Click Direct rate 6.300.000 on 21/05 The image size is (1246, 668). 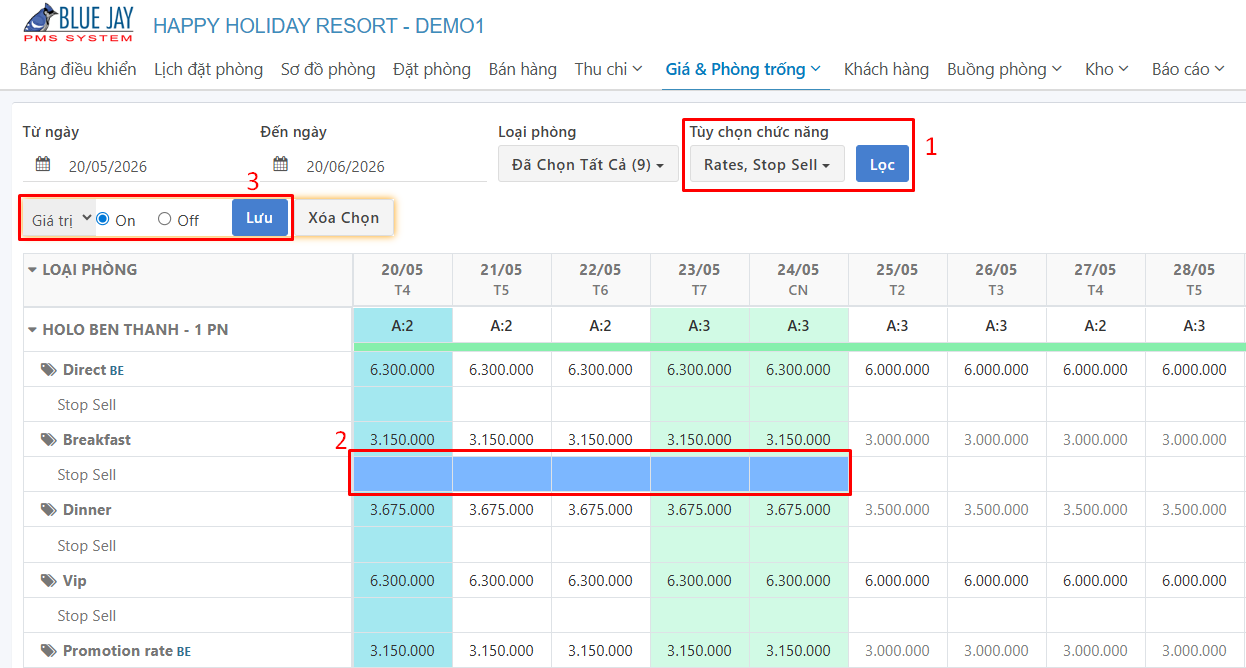pyautogui.click(x=501, y=370)
